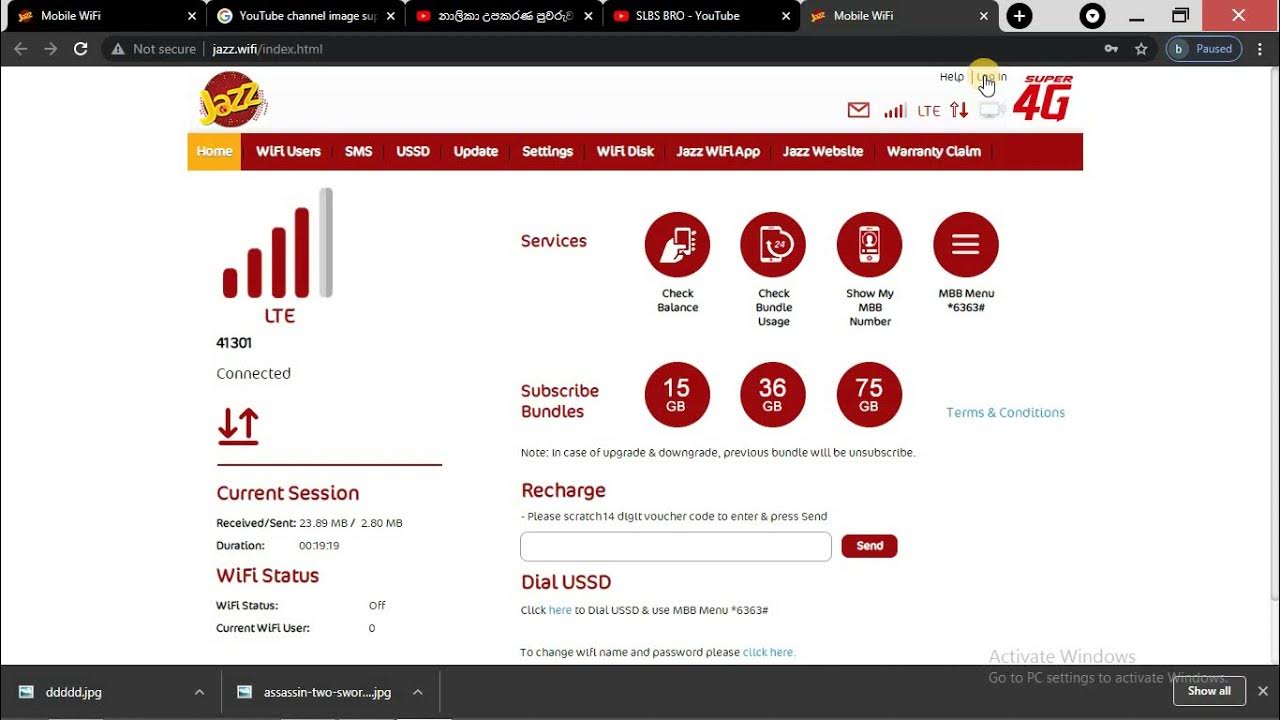The height and width of the screenshot is (720, 1280).
Task: Click the small signal strength icon in header
Action: (x=895, y=110)
